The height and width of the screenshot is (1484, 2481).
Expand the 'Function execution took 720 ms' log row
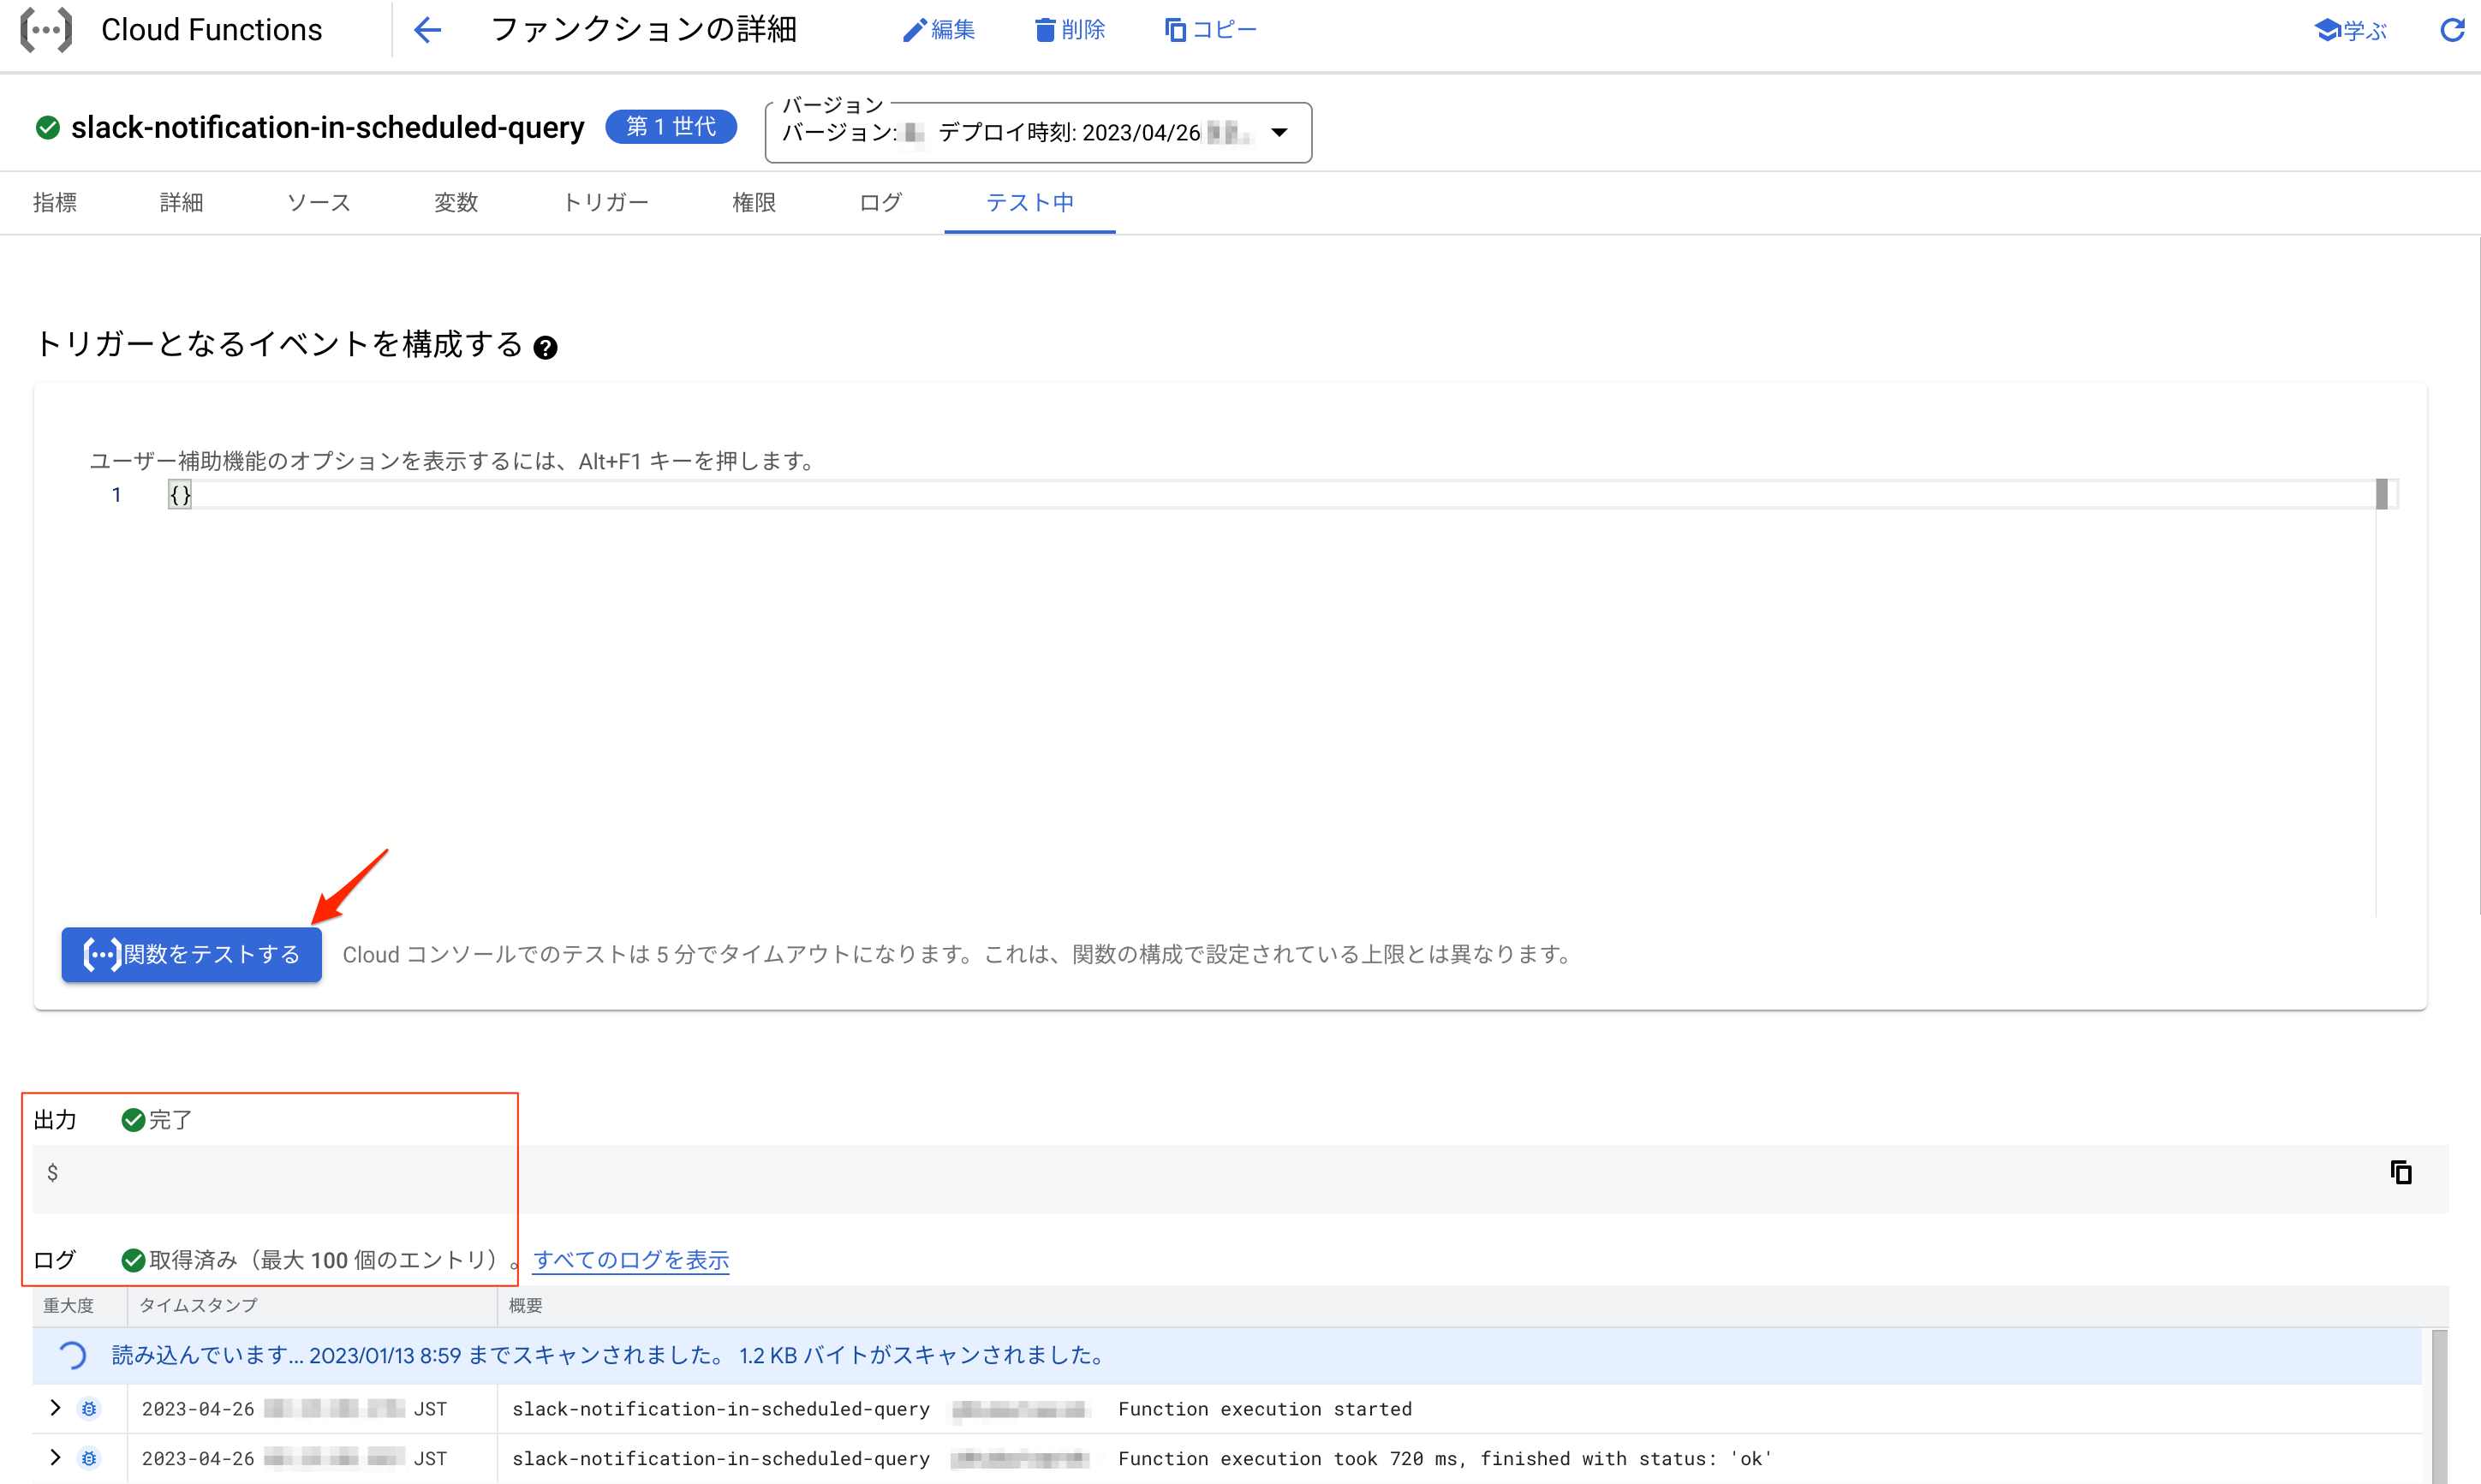[x=55, y=1458]
